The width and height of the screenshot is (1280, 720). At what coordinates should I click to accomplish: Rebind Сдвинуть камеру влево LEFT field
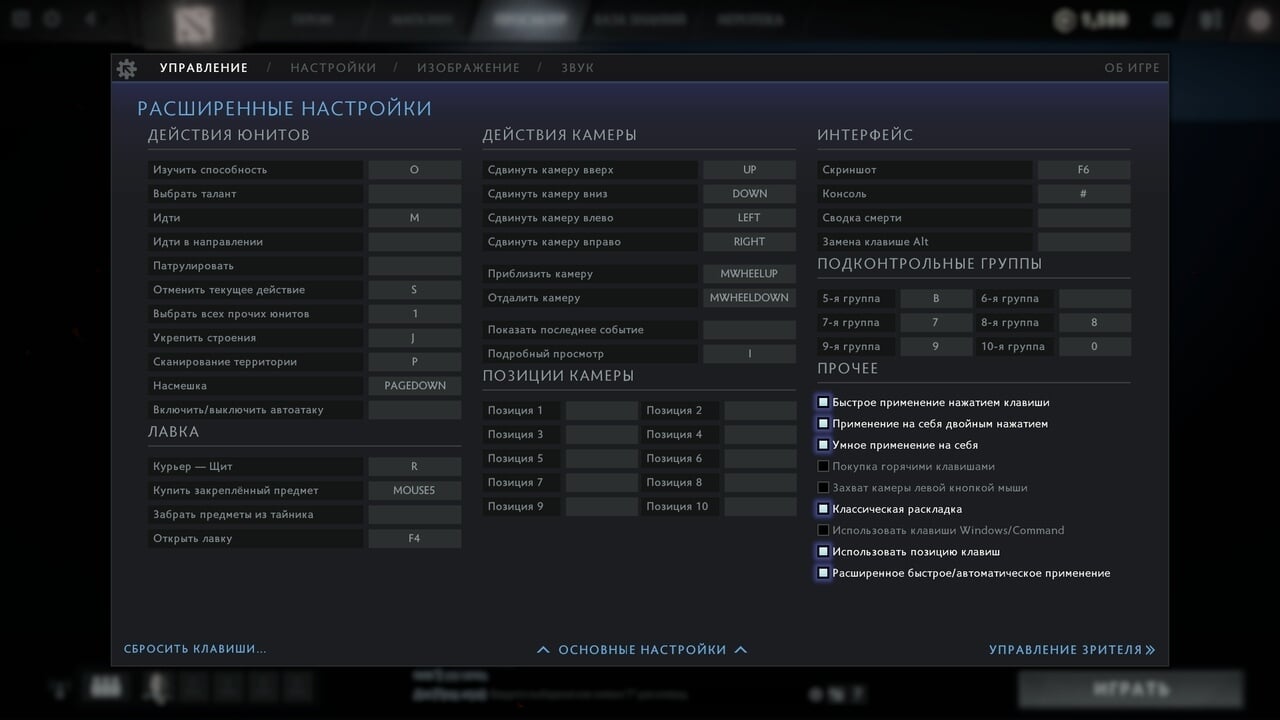[x=749, y=218]
